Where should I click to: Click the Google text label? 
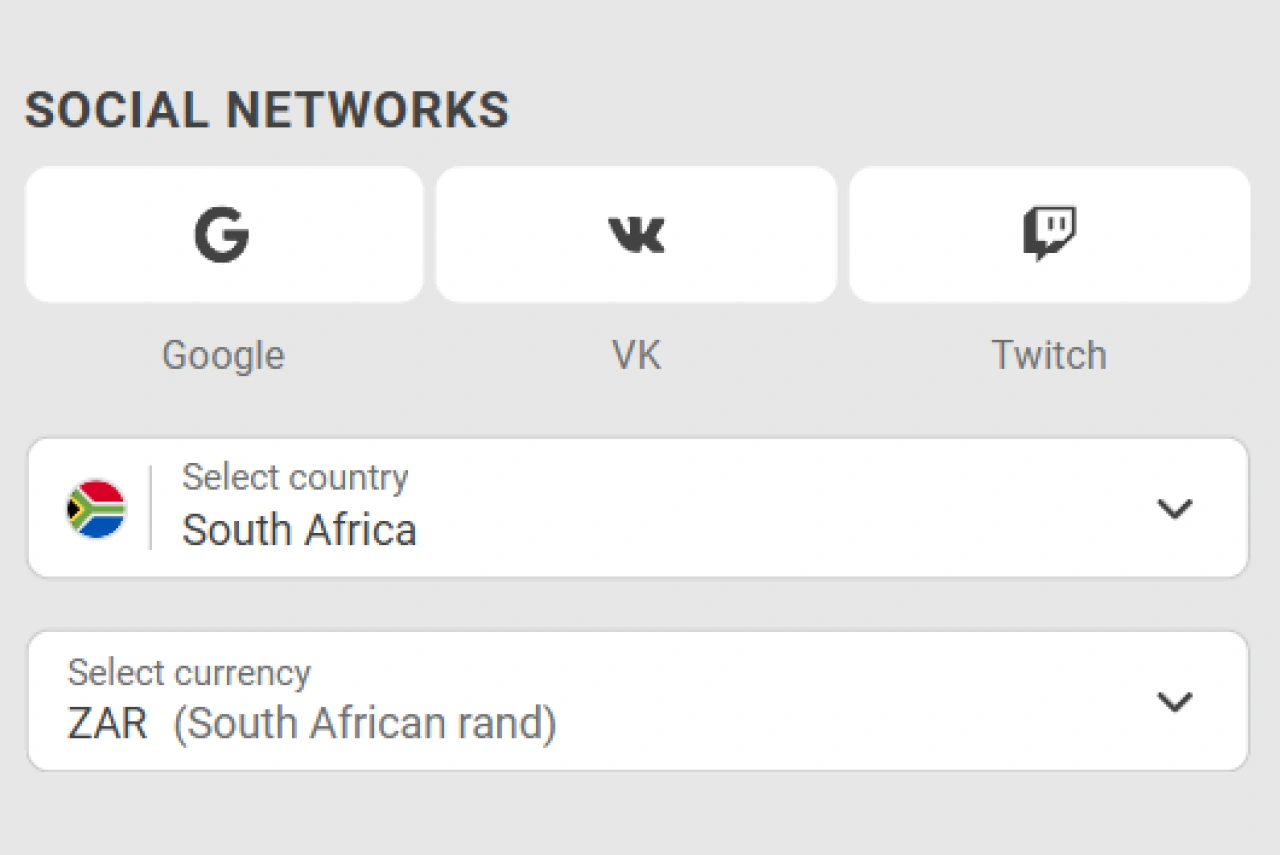(x=223, y=355)
